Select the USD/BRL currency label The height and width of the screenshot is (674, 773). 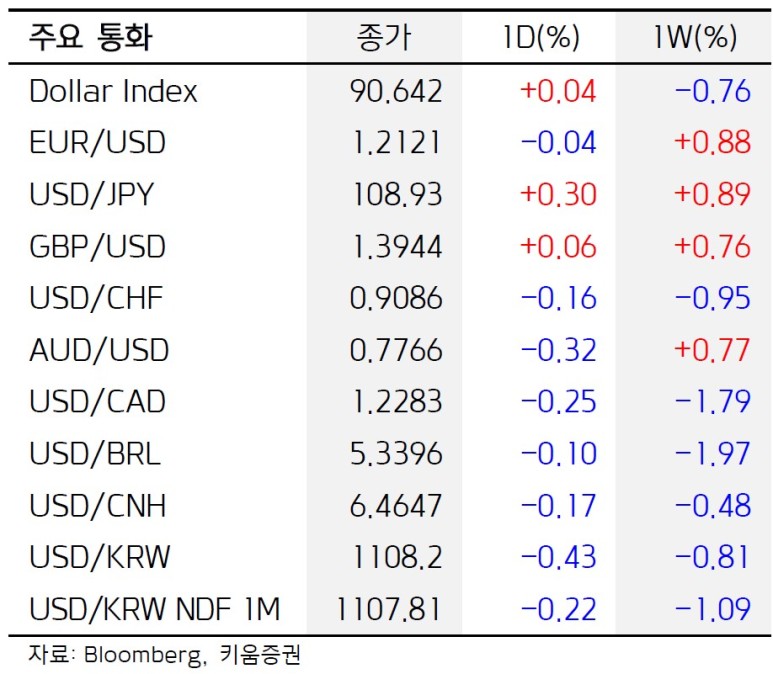(95, 453)
